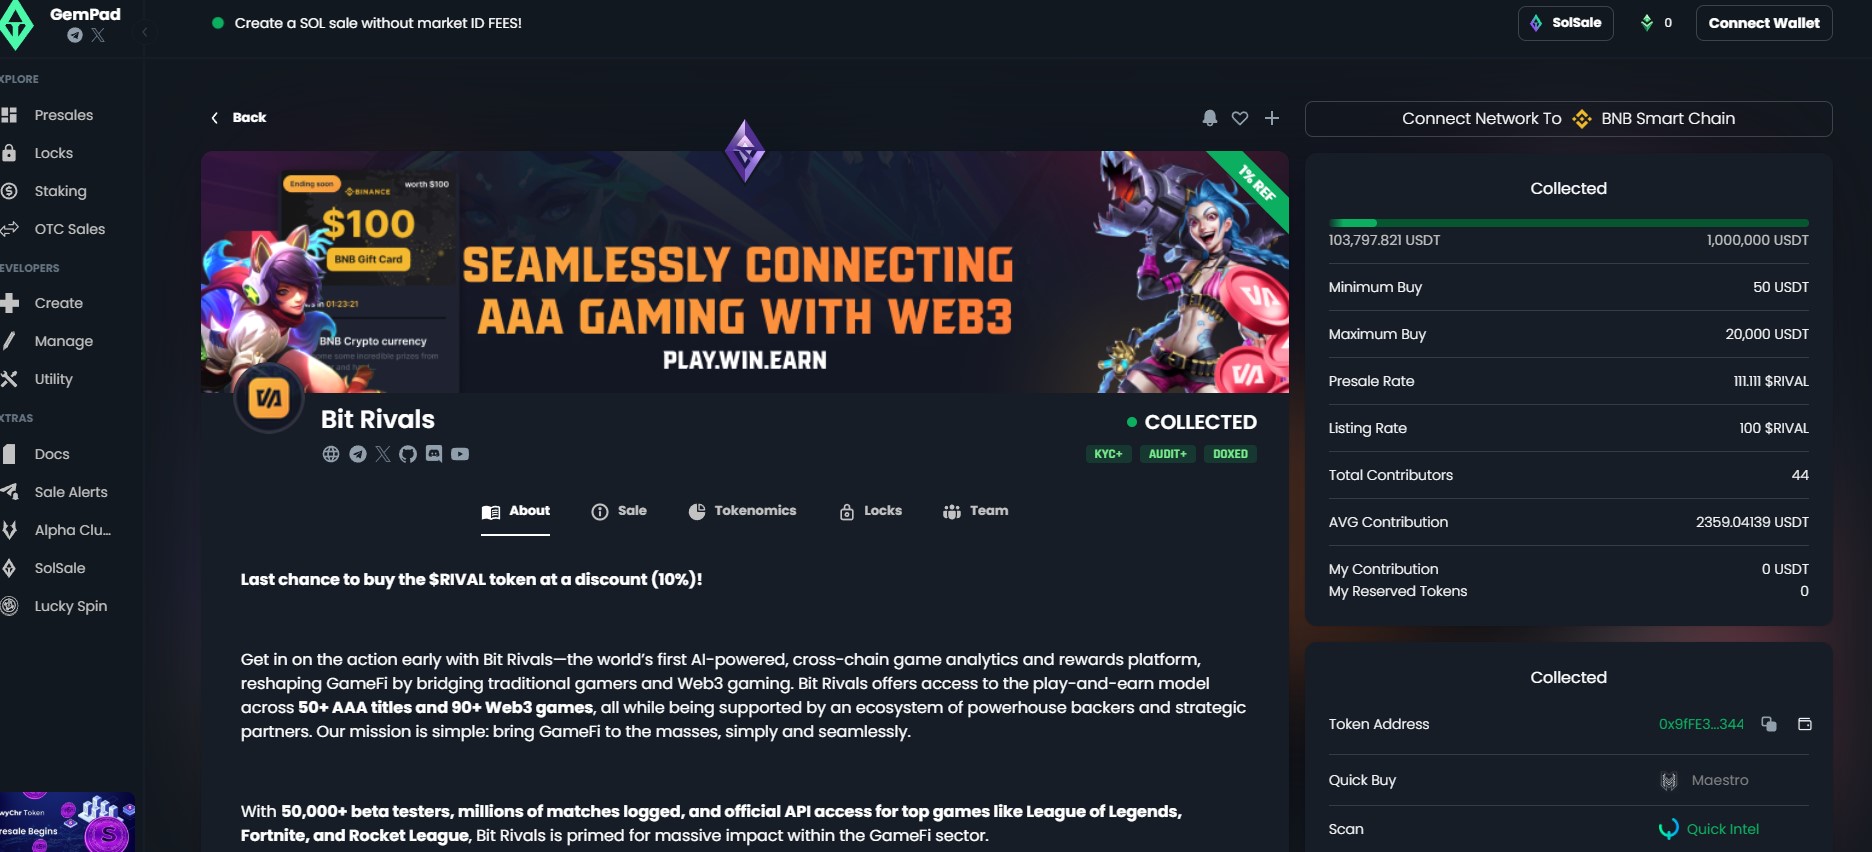Open the Bit Rivals Discord icon
The image size is (1872, 852).
point(434,454)
